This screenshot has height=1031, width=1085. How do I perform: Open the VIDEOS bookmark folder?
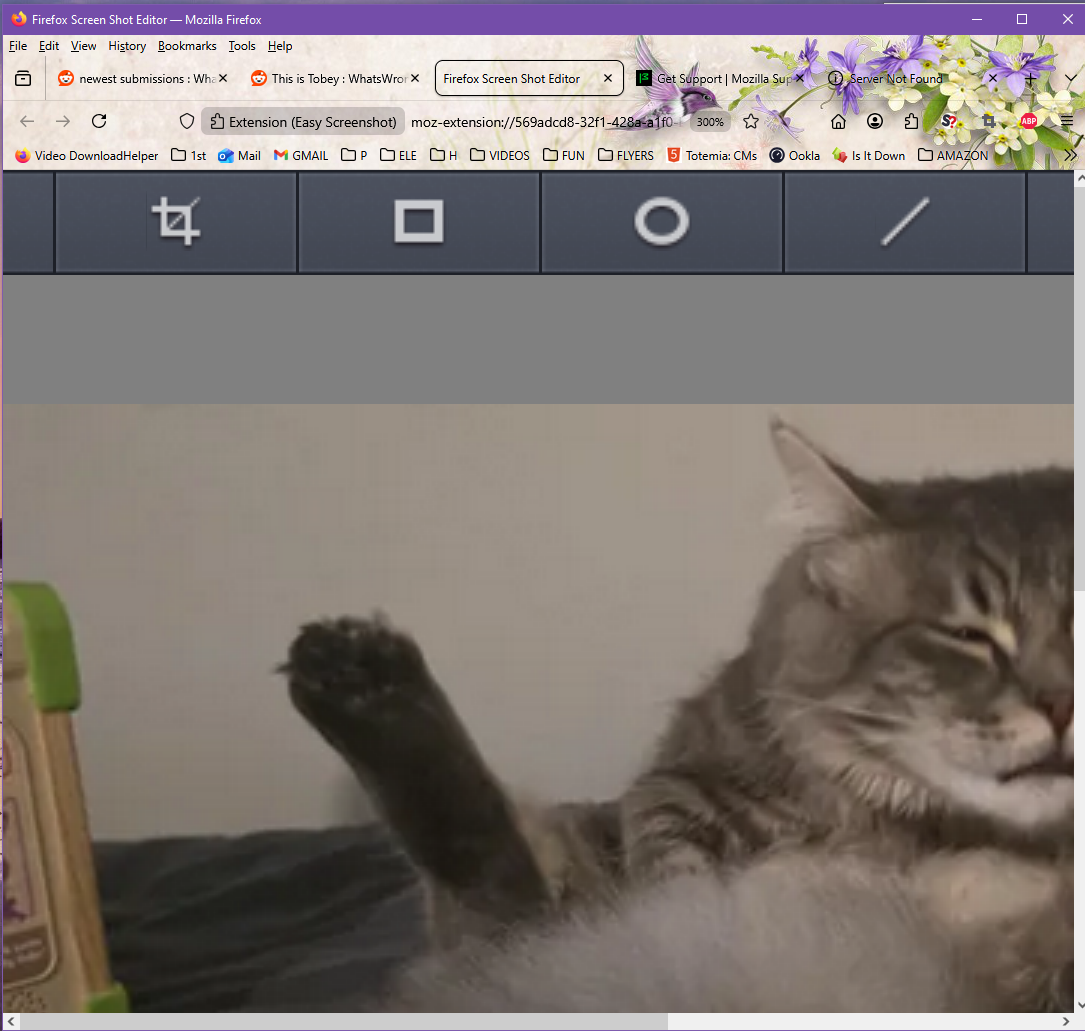tap(500, 155)
